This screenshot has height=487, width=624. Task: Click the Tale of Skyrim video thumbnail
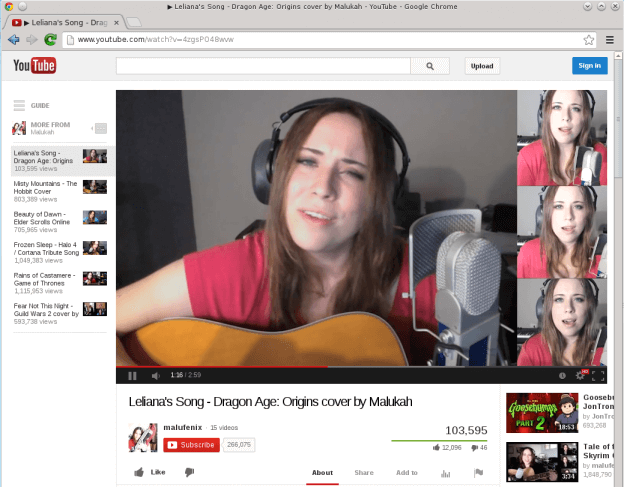(x=542, y=462)
